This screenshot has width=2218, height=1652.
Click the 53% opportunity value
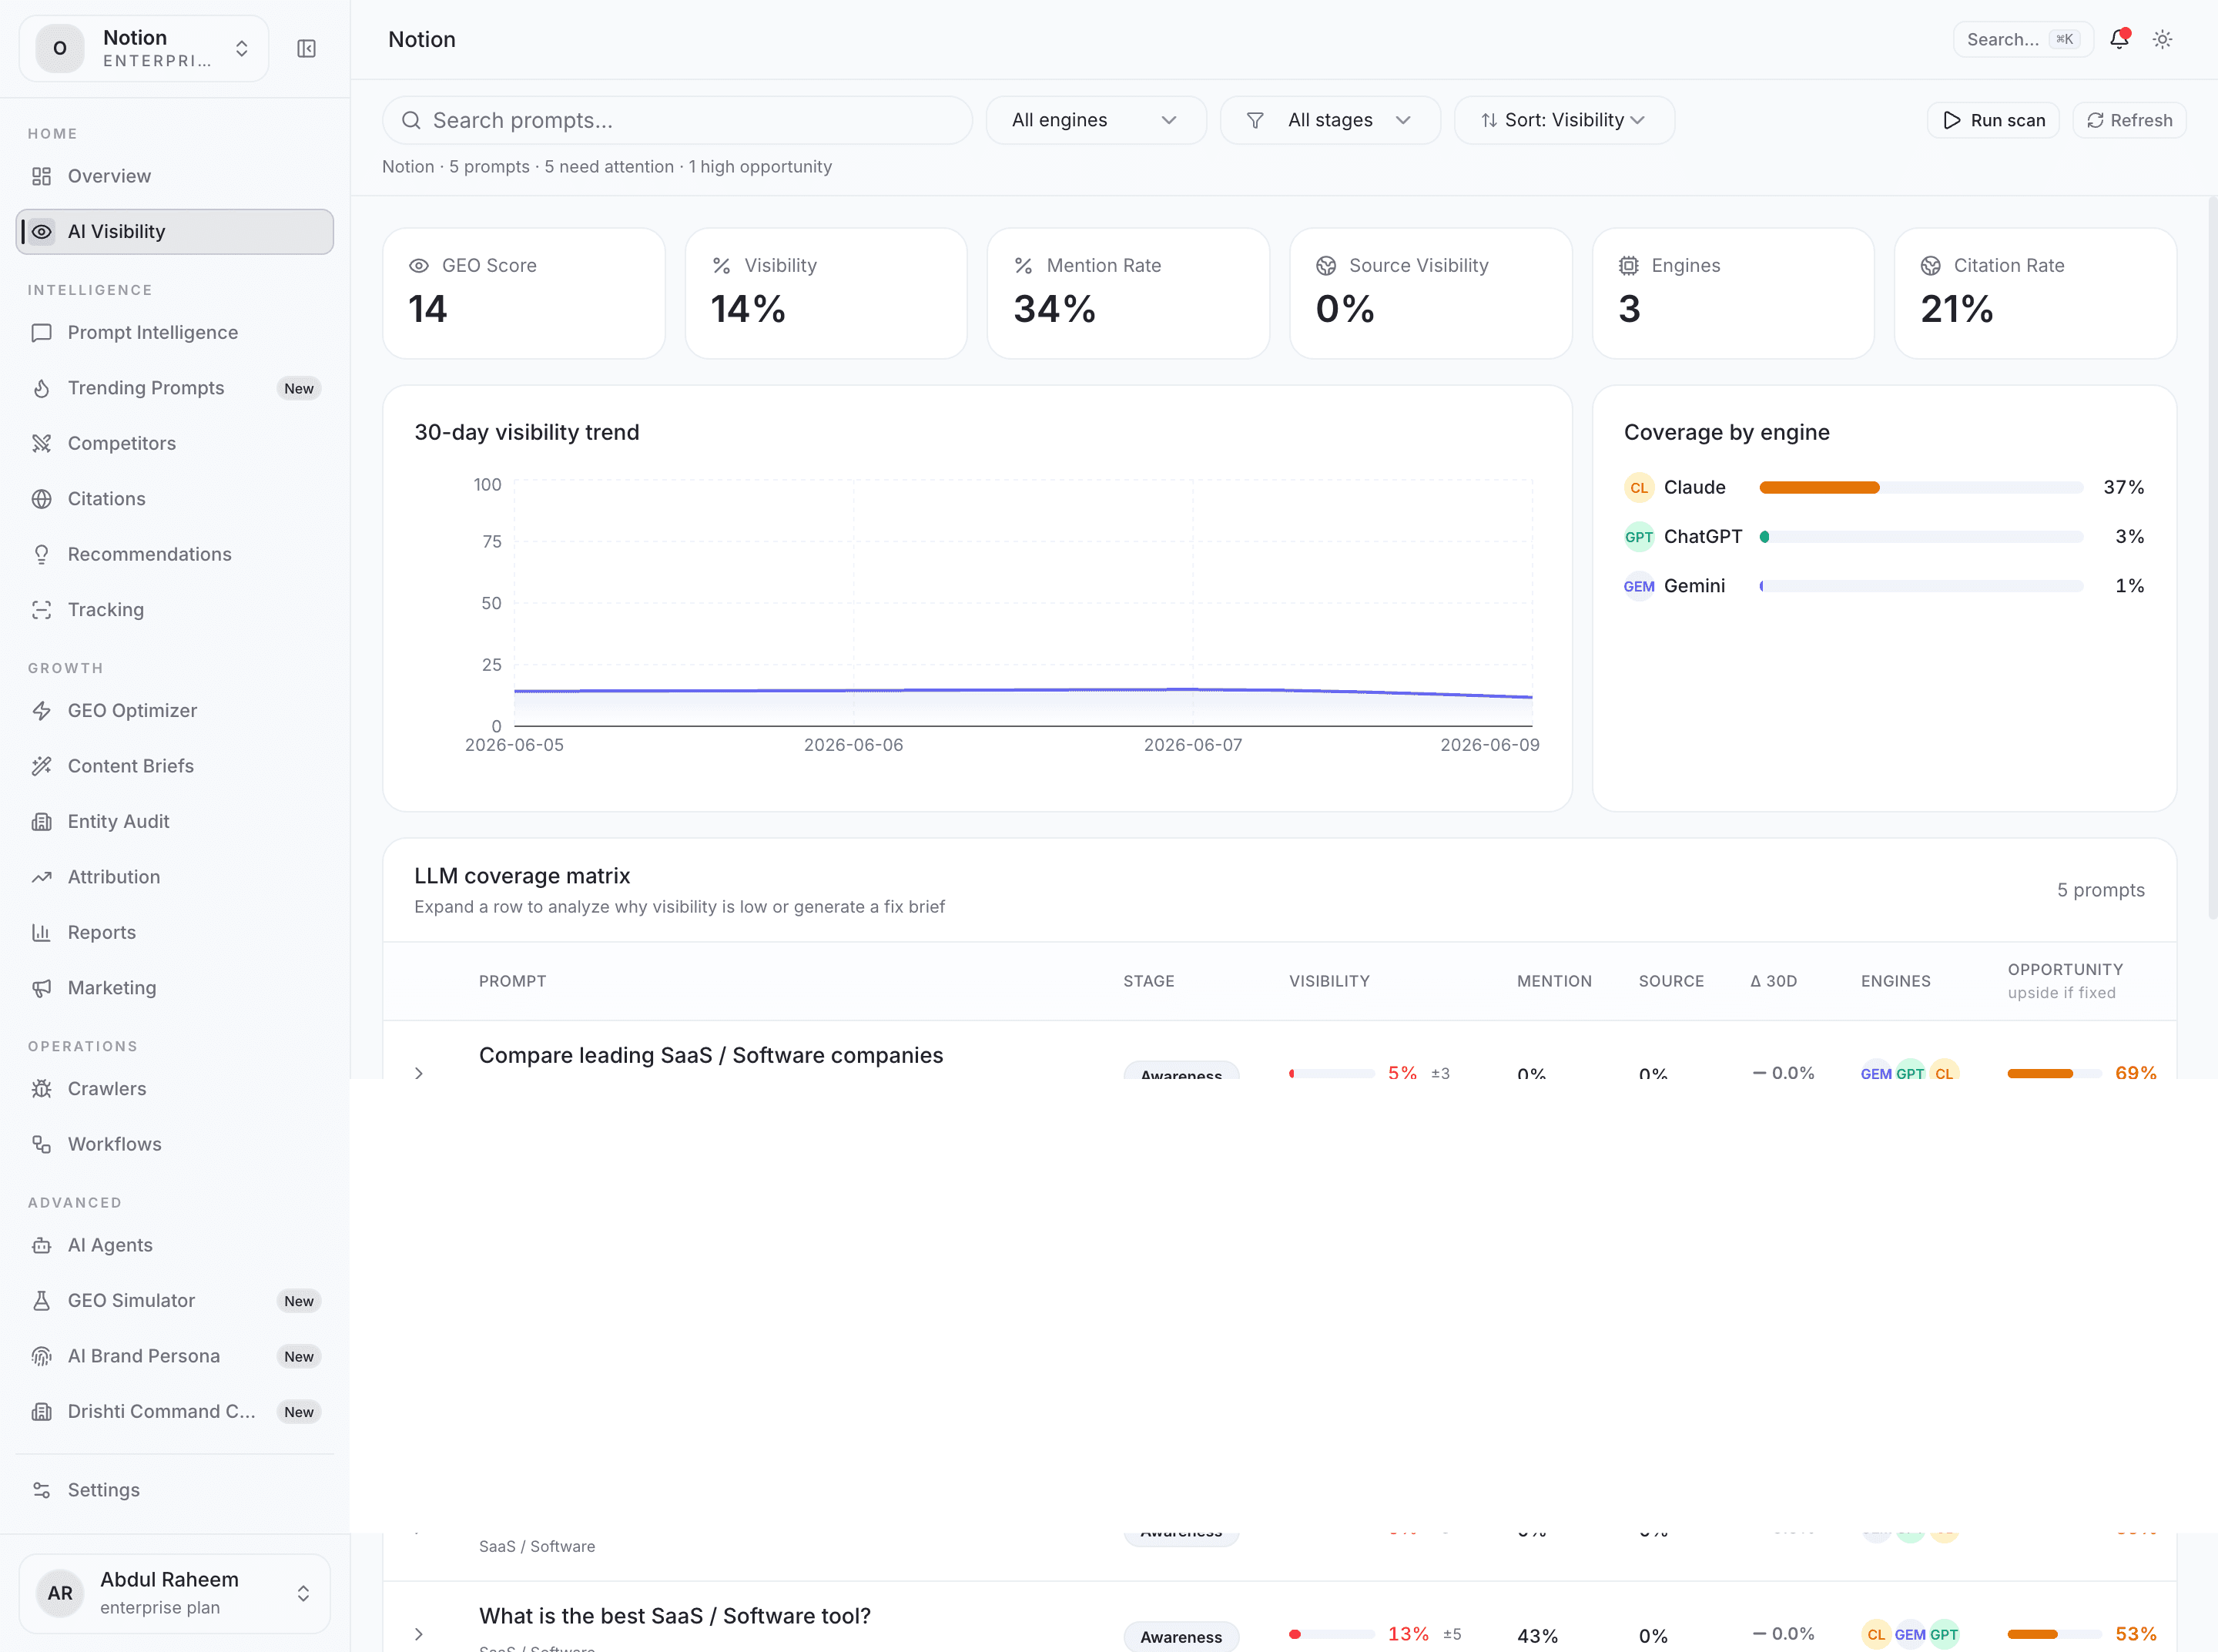[x=2135, y=1634]
